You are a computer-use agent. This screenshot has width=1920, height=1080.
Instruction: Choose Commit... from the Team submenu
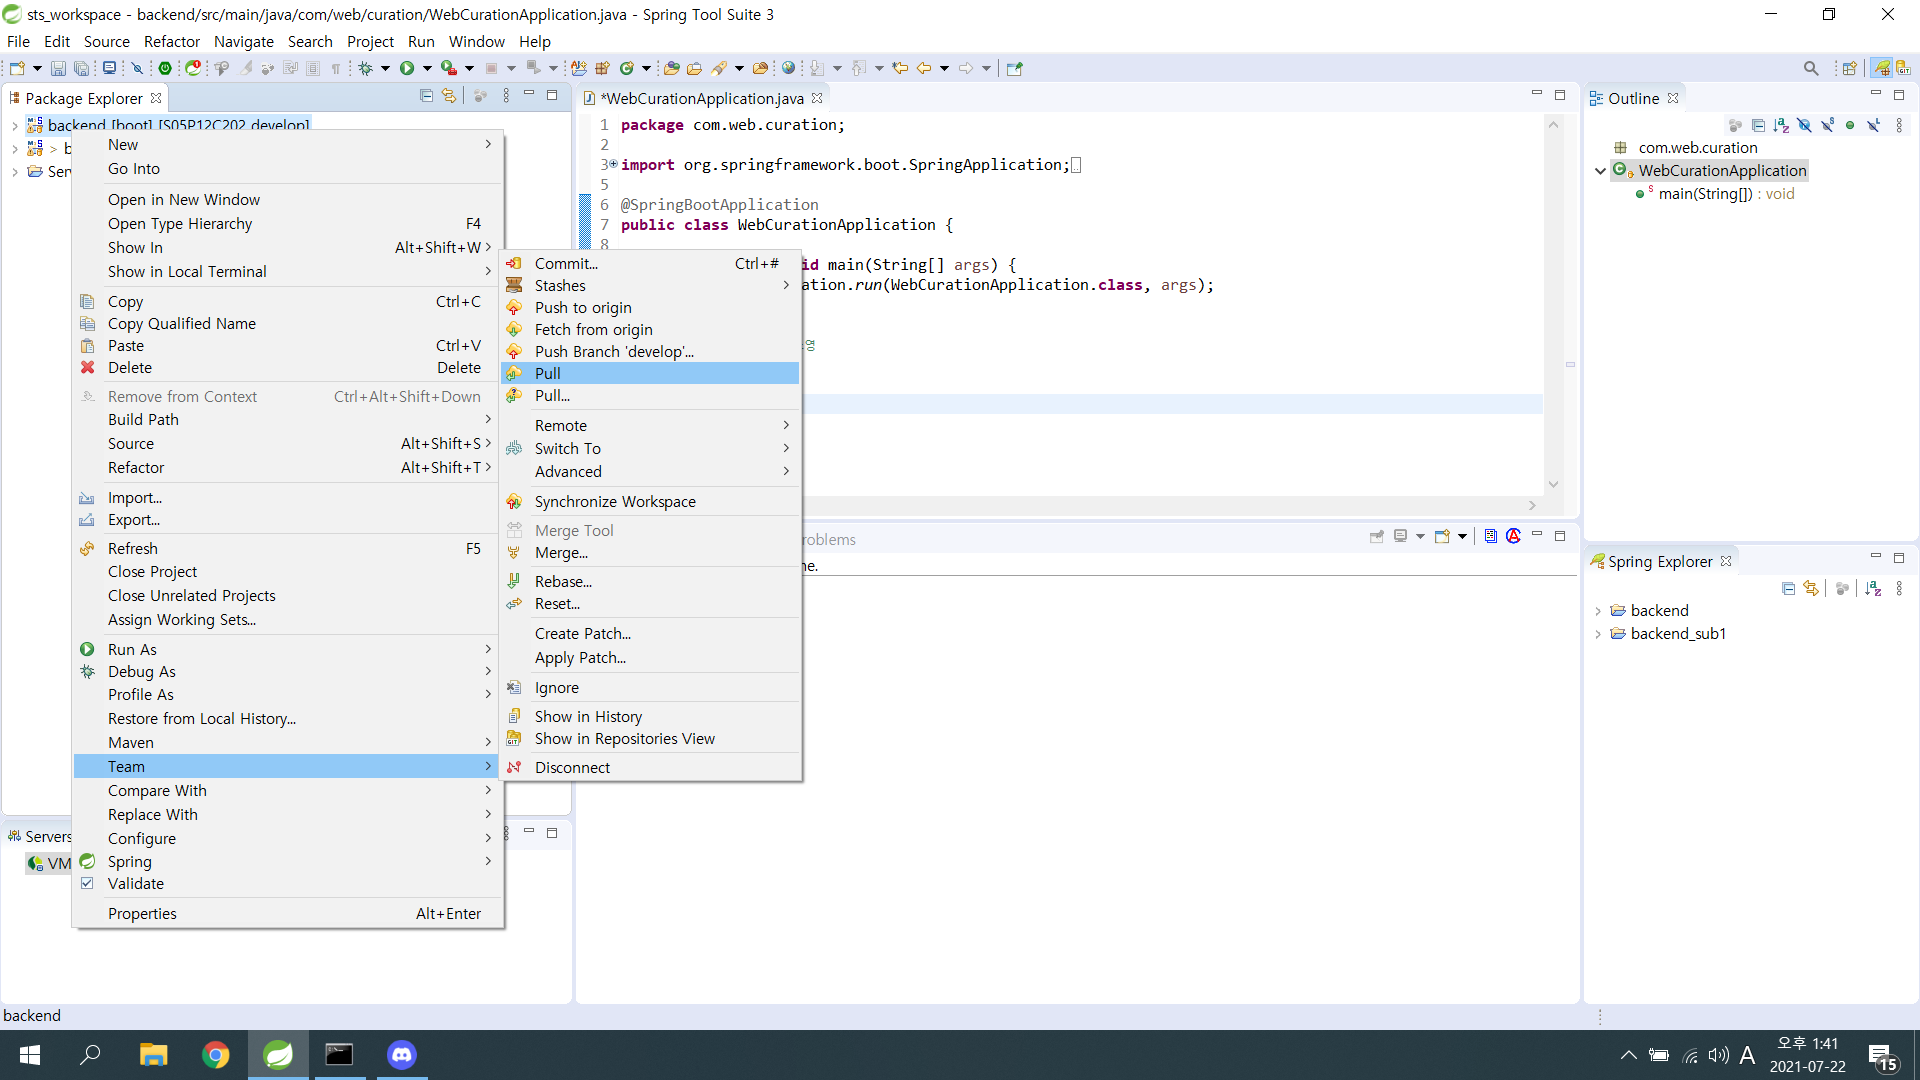click(x=566, y=264)
